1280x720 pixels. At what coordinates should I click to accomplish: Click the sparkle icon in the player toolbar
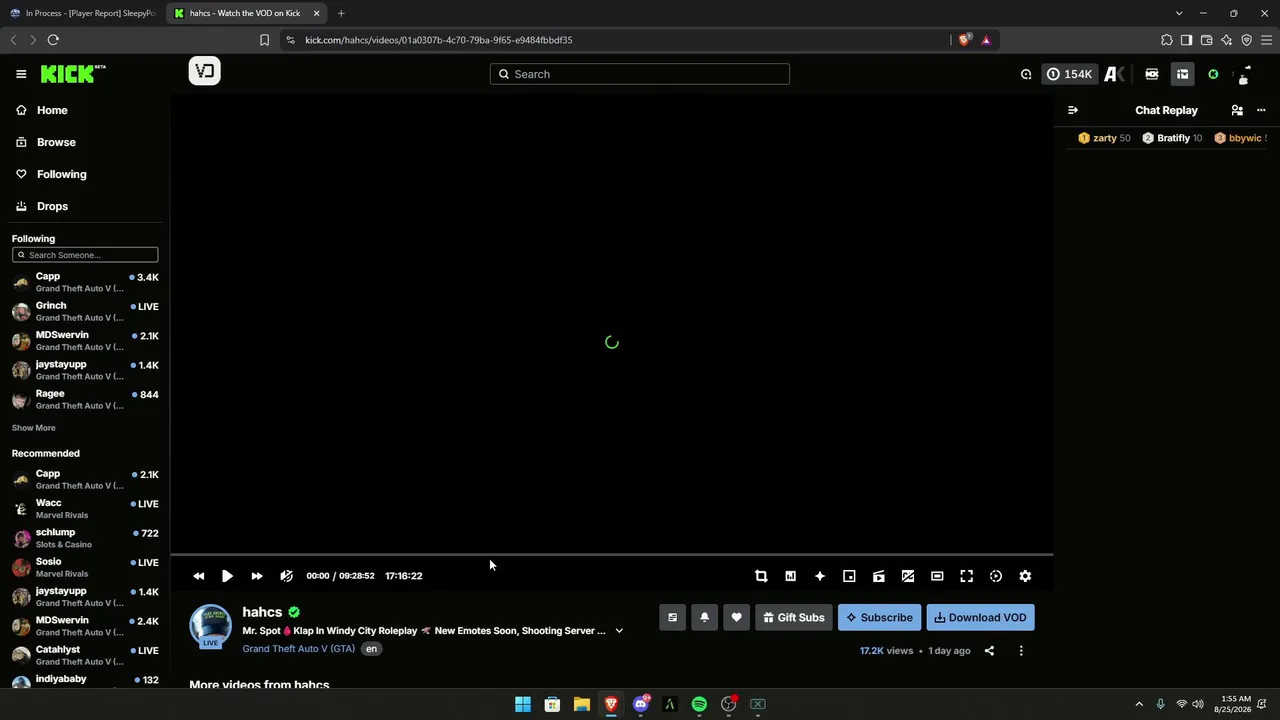tap(820, 576)
